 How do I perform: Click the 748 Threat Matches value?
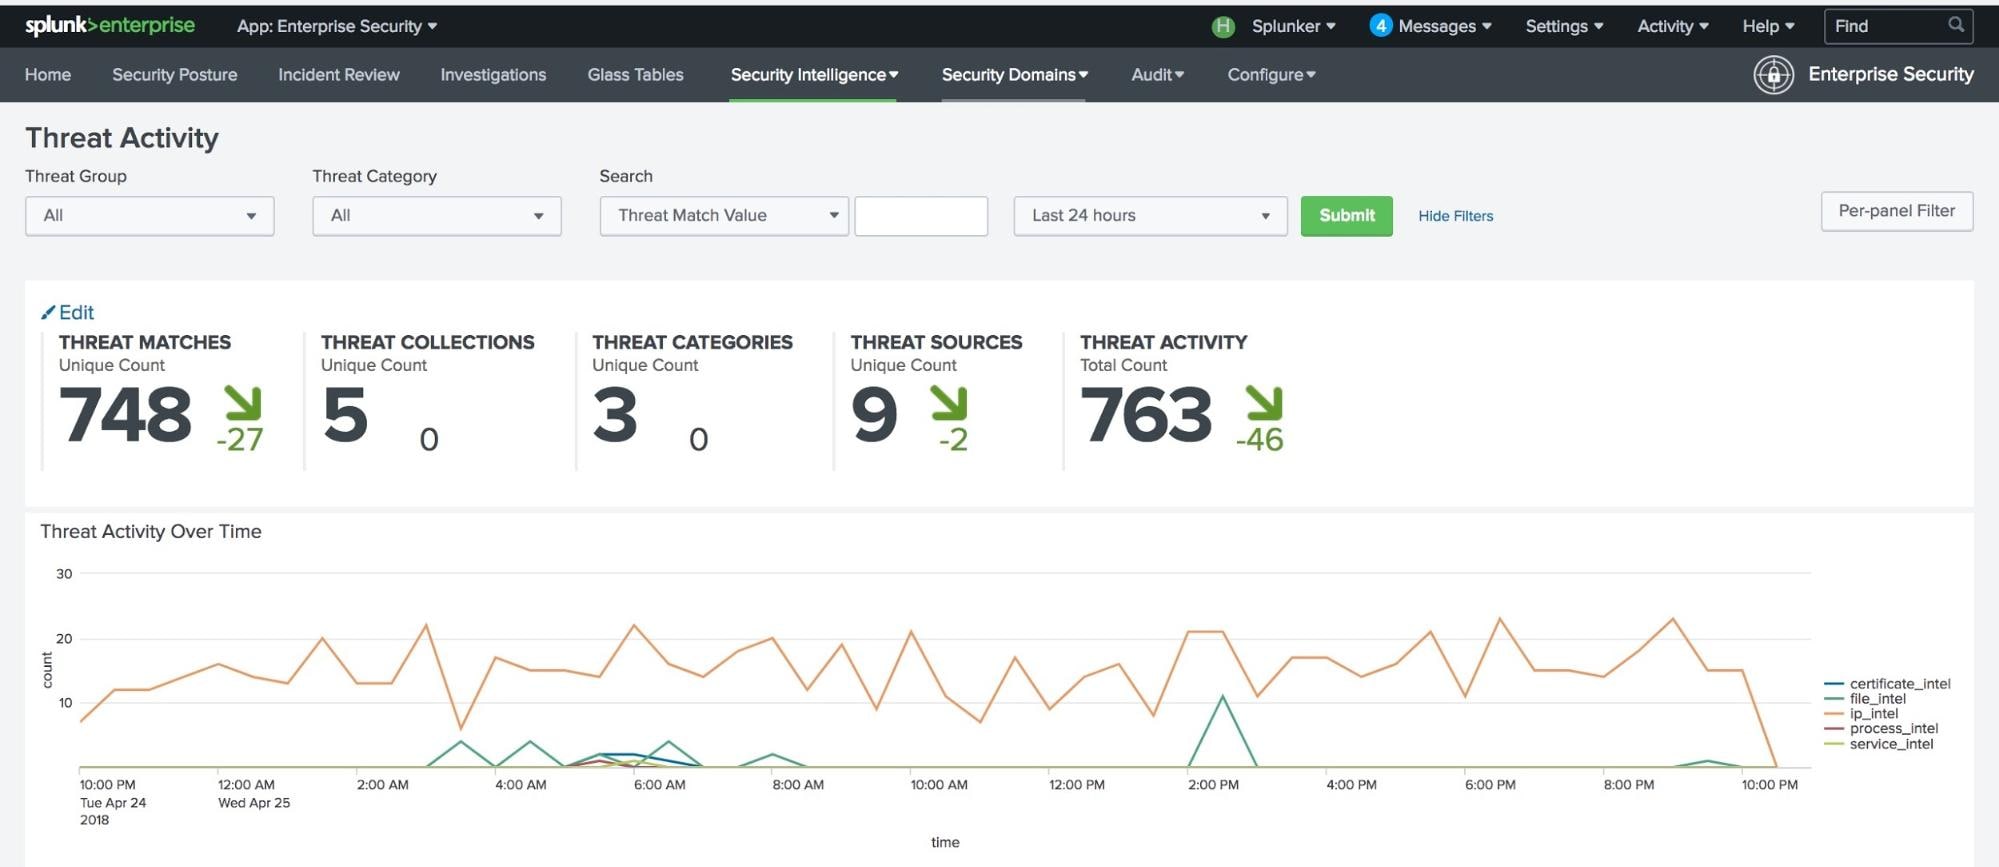(126, 414)
